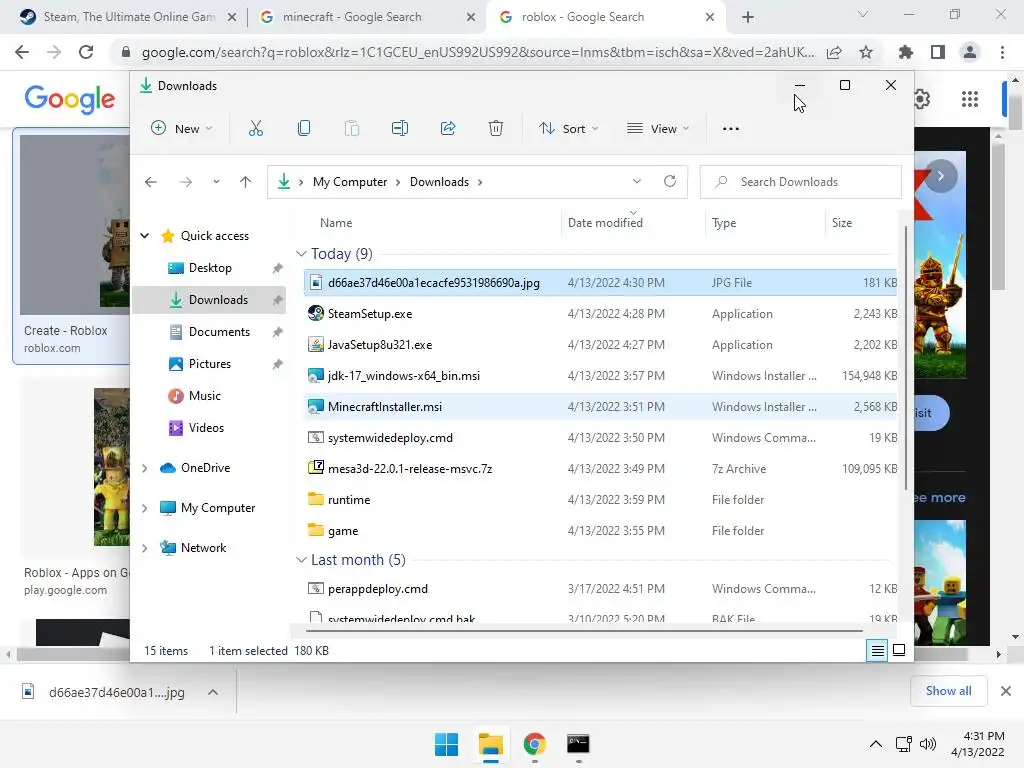
Task: Open the View options dropdown
Action: 657,129
